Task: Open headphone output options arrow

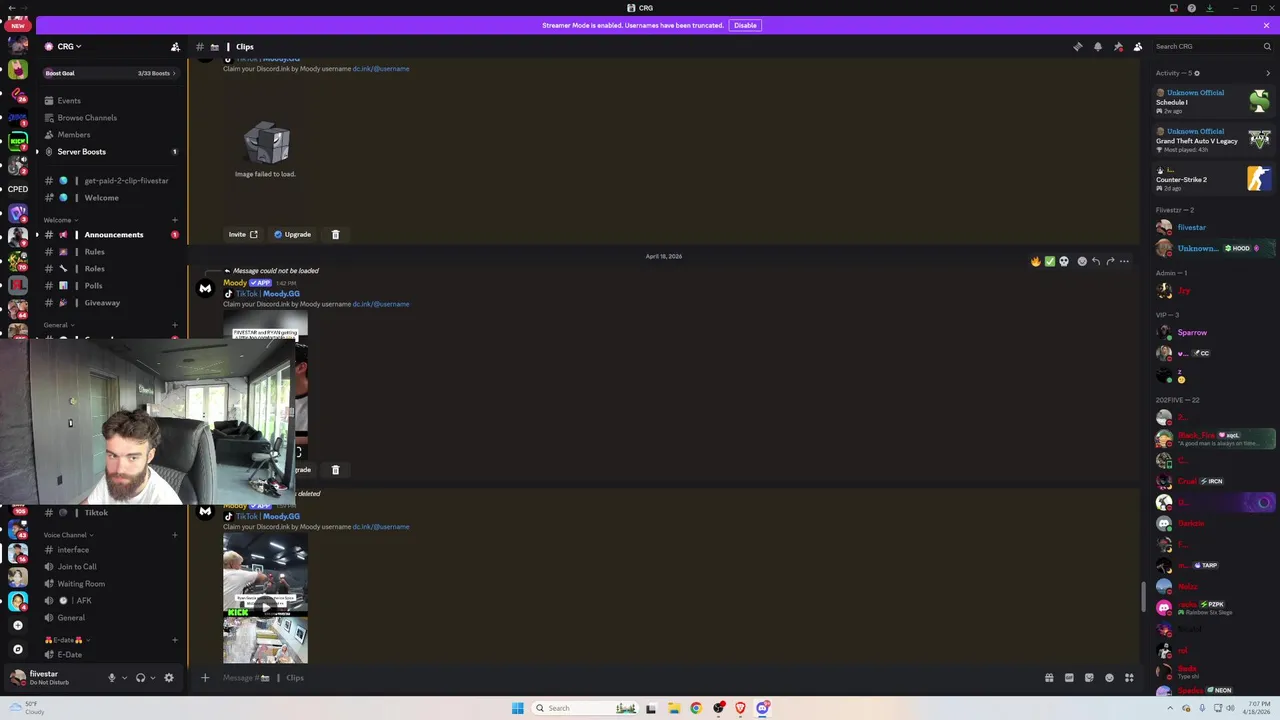Action: point(152,678)
